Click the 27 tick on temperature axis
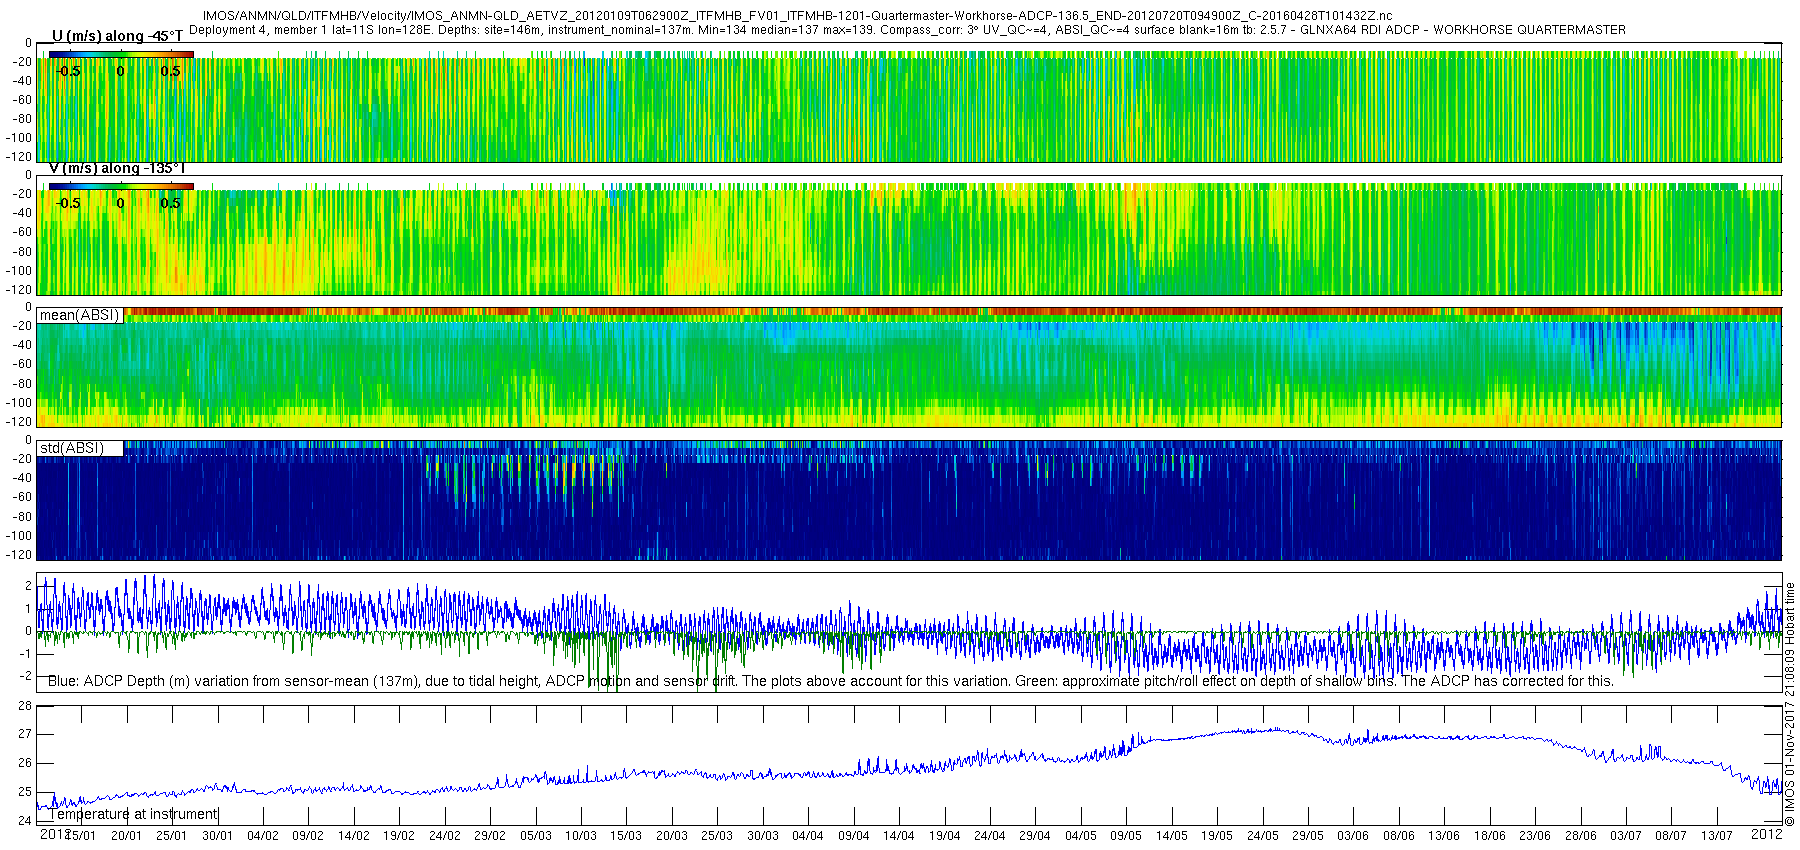The width and height of the screenshot is (1800, 850). (25, 734)
